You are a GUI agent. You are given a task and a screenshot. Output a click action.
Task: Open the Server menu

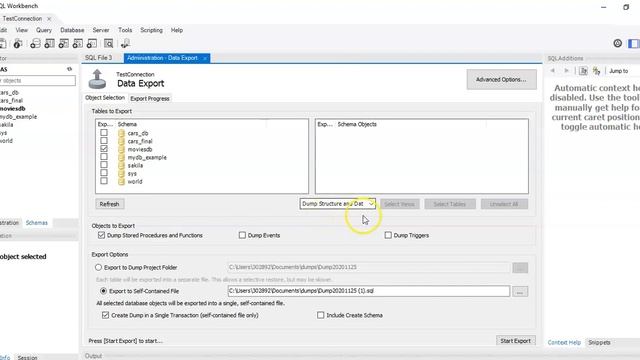click(x=101, y=30)
